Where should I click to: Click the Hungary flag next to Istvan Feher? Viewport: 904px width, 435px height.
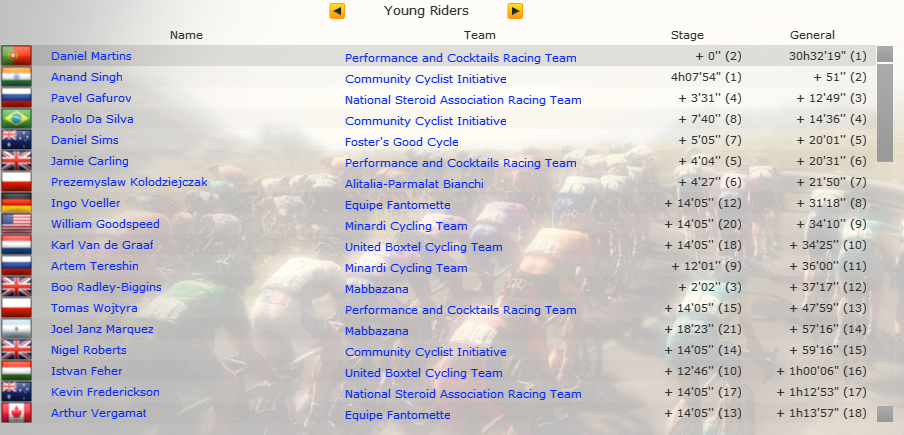point(17,371)
